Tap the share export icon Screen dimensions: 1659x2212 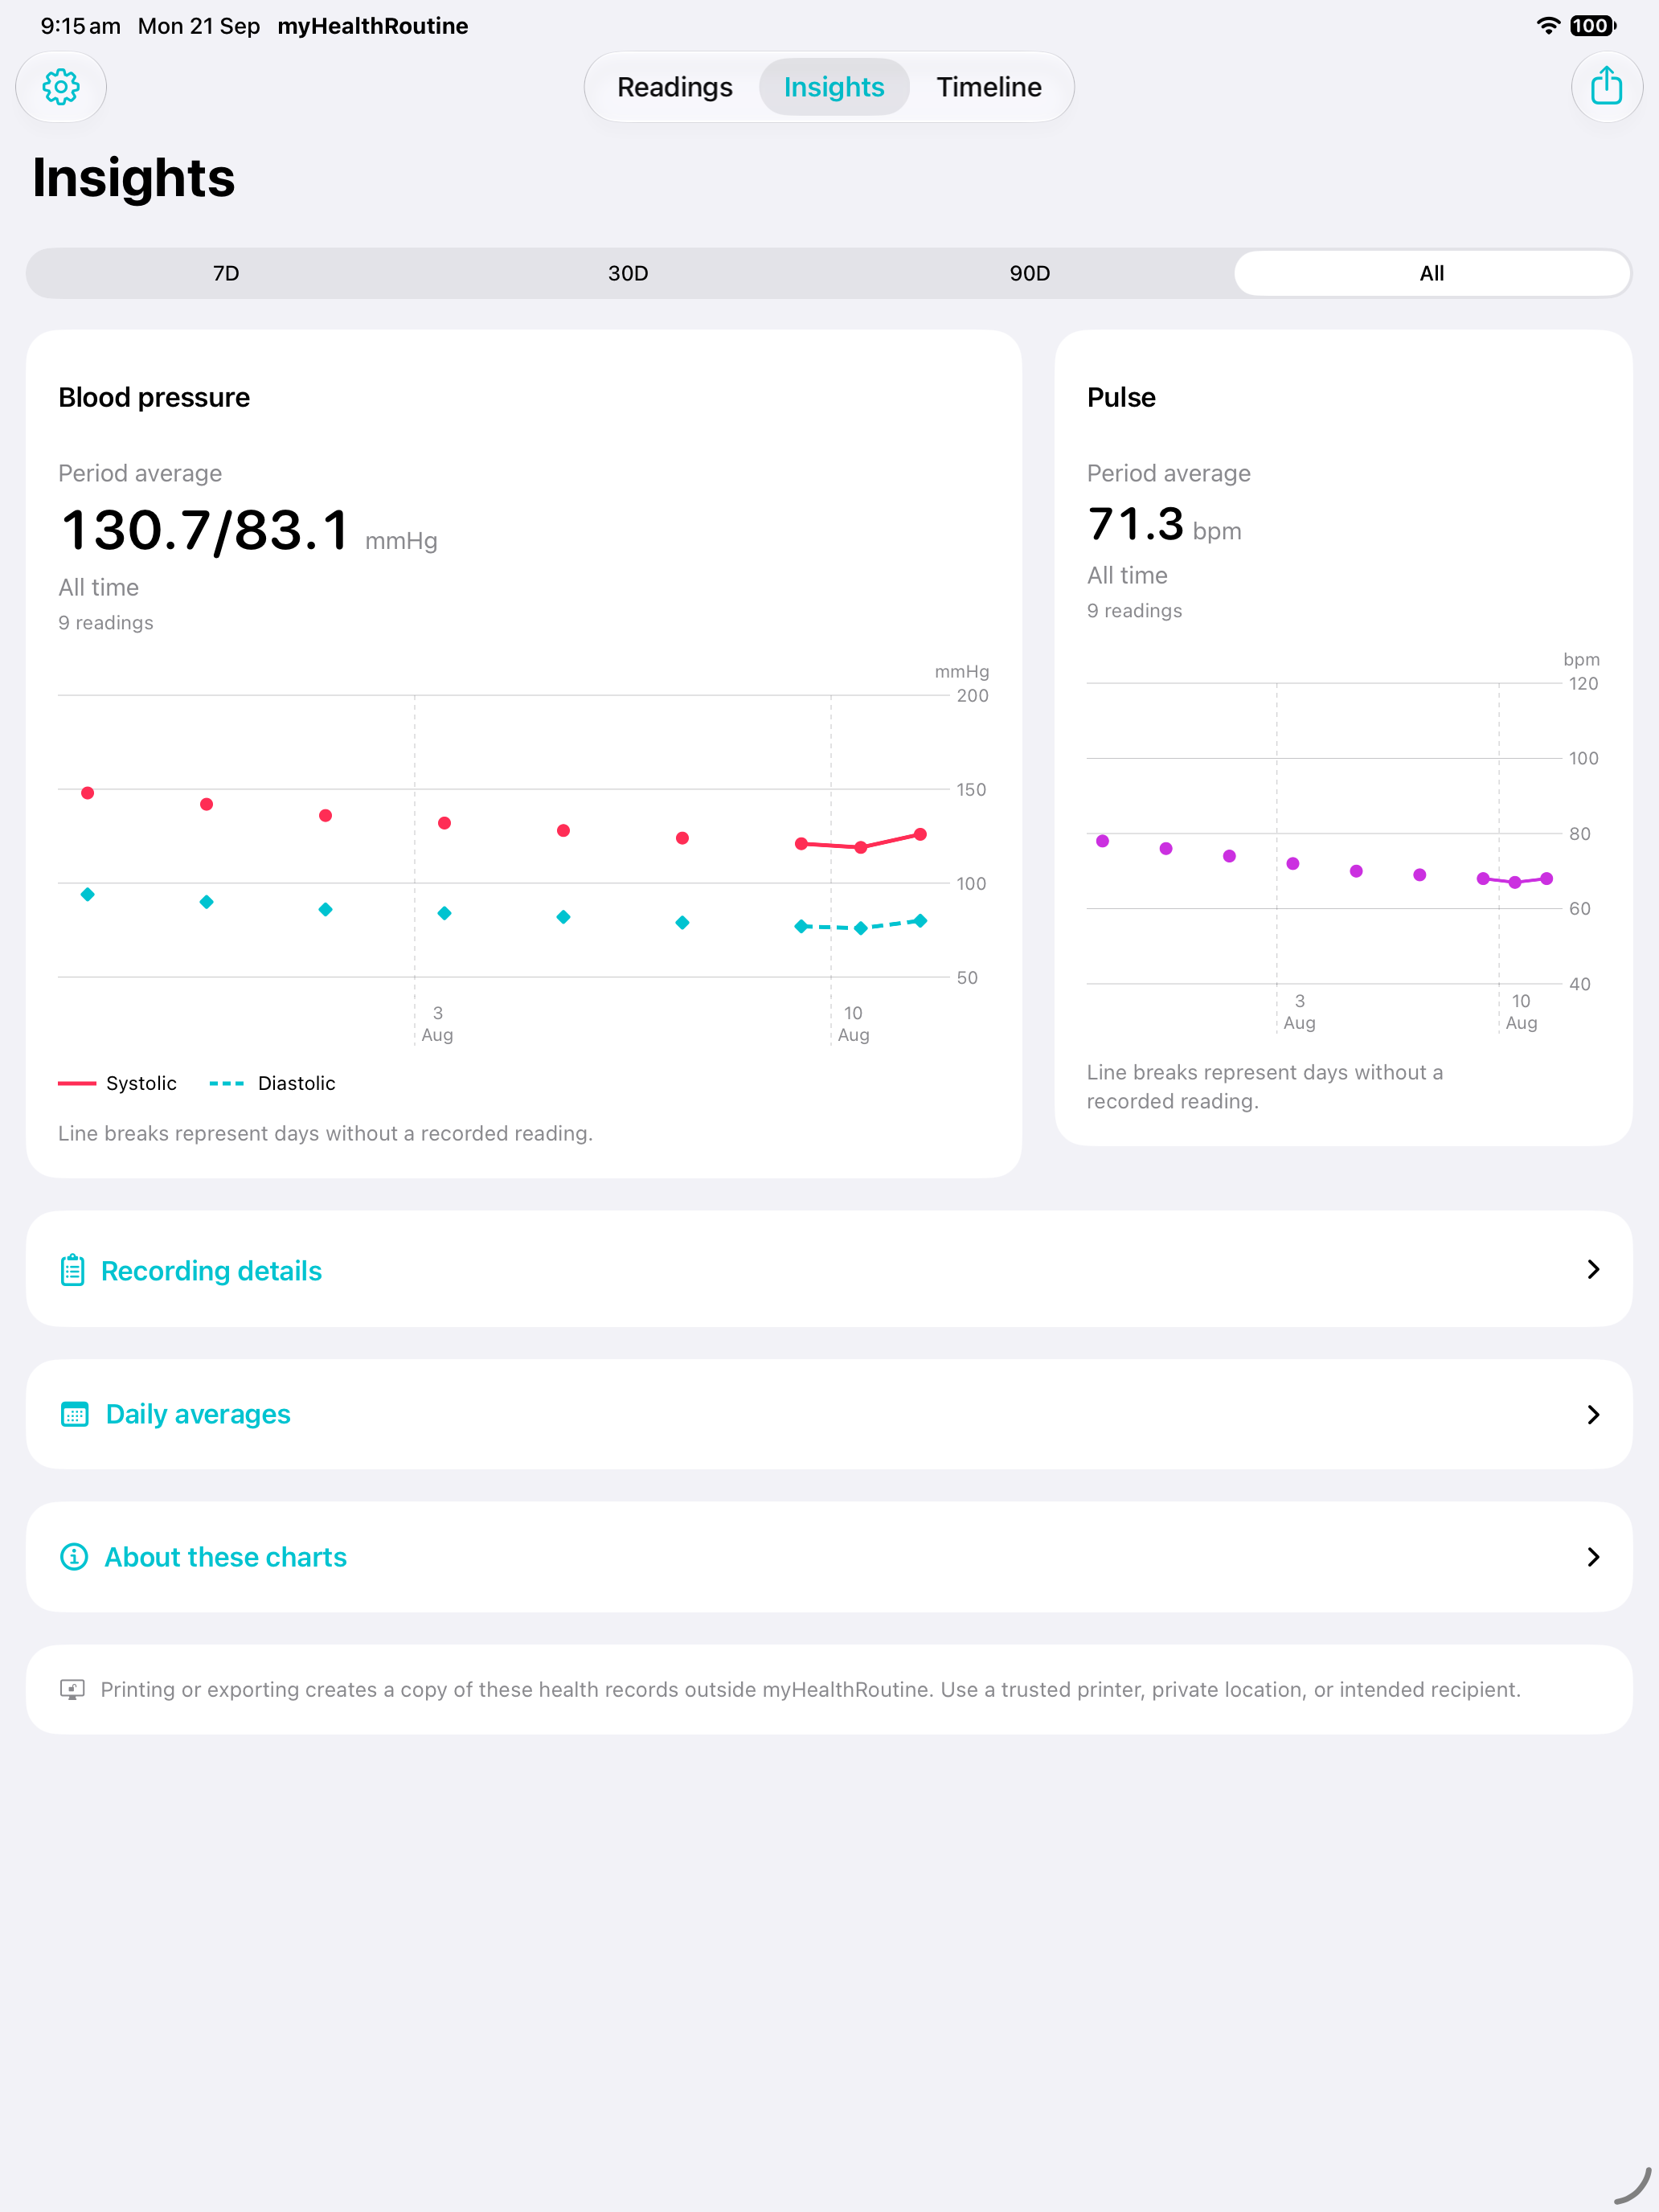tap(1606, 87)
